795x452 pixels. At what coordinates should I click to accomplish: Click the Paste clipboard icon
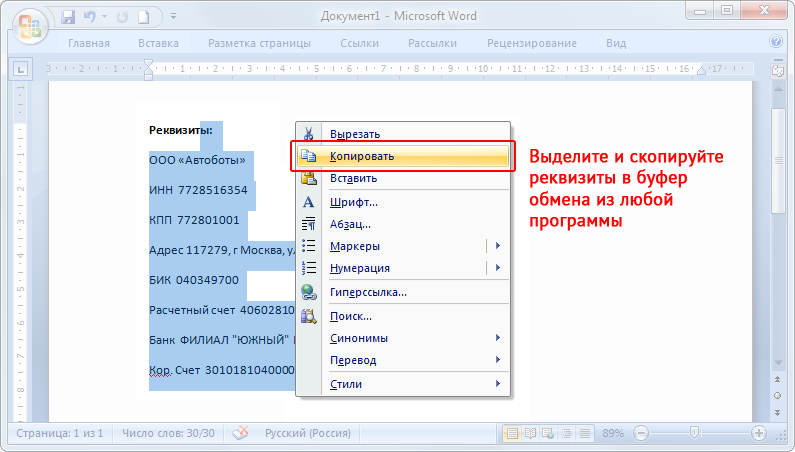308,178
